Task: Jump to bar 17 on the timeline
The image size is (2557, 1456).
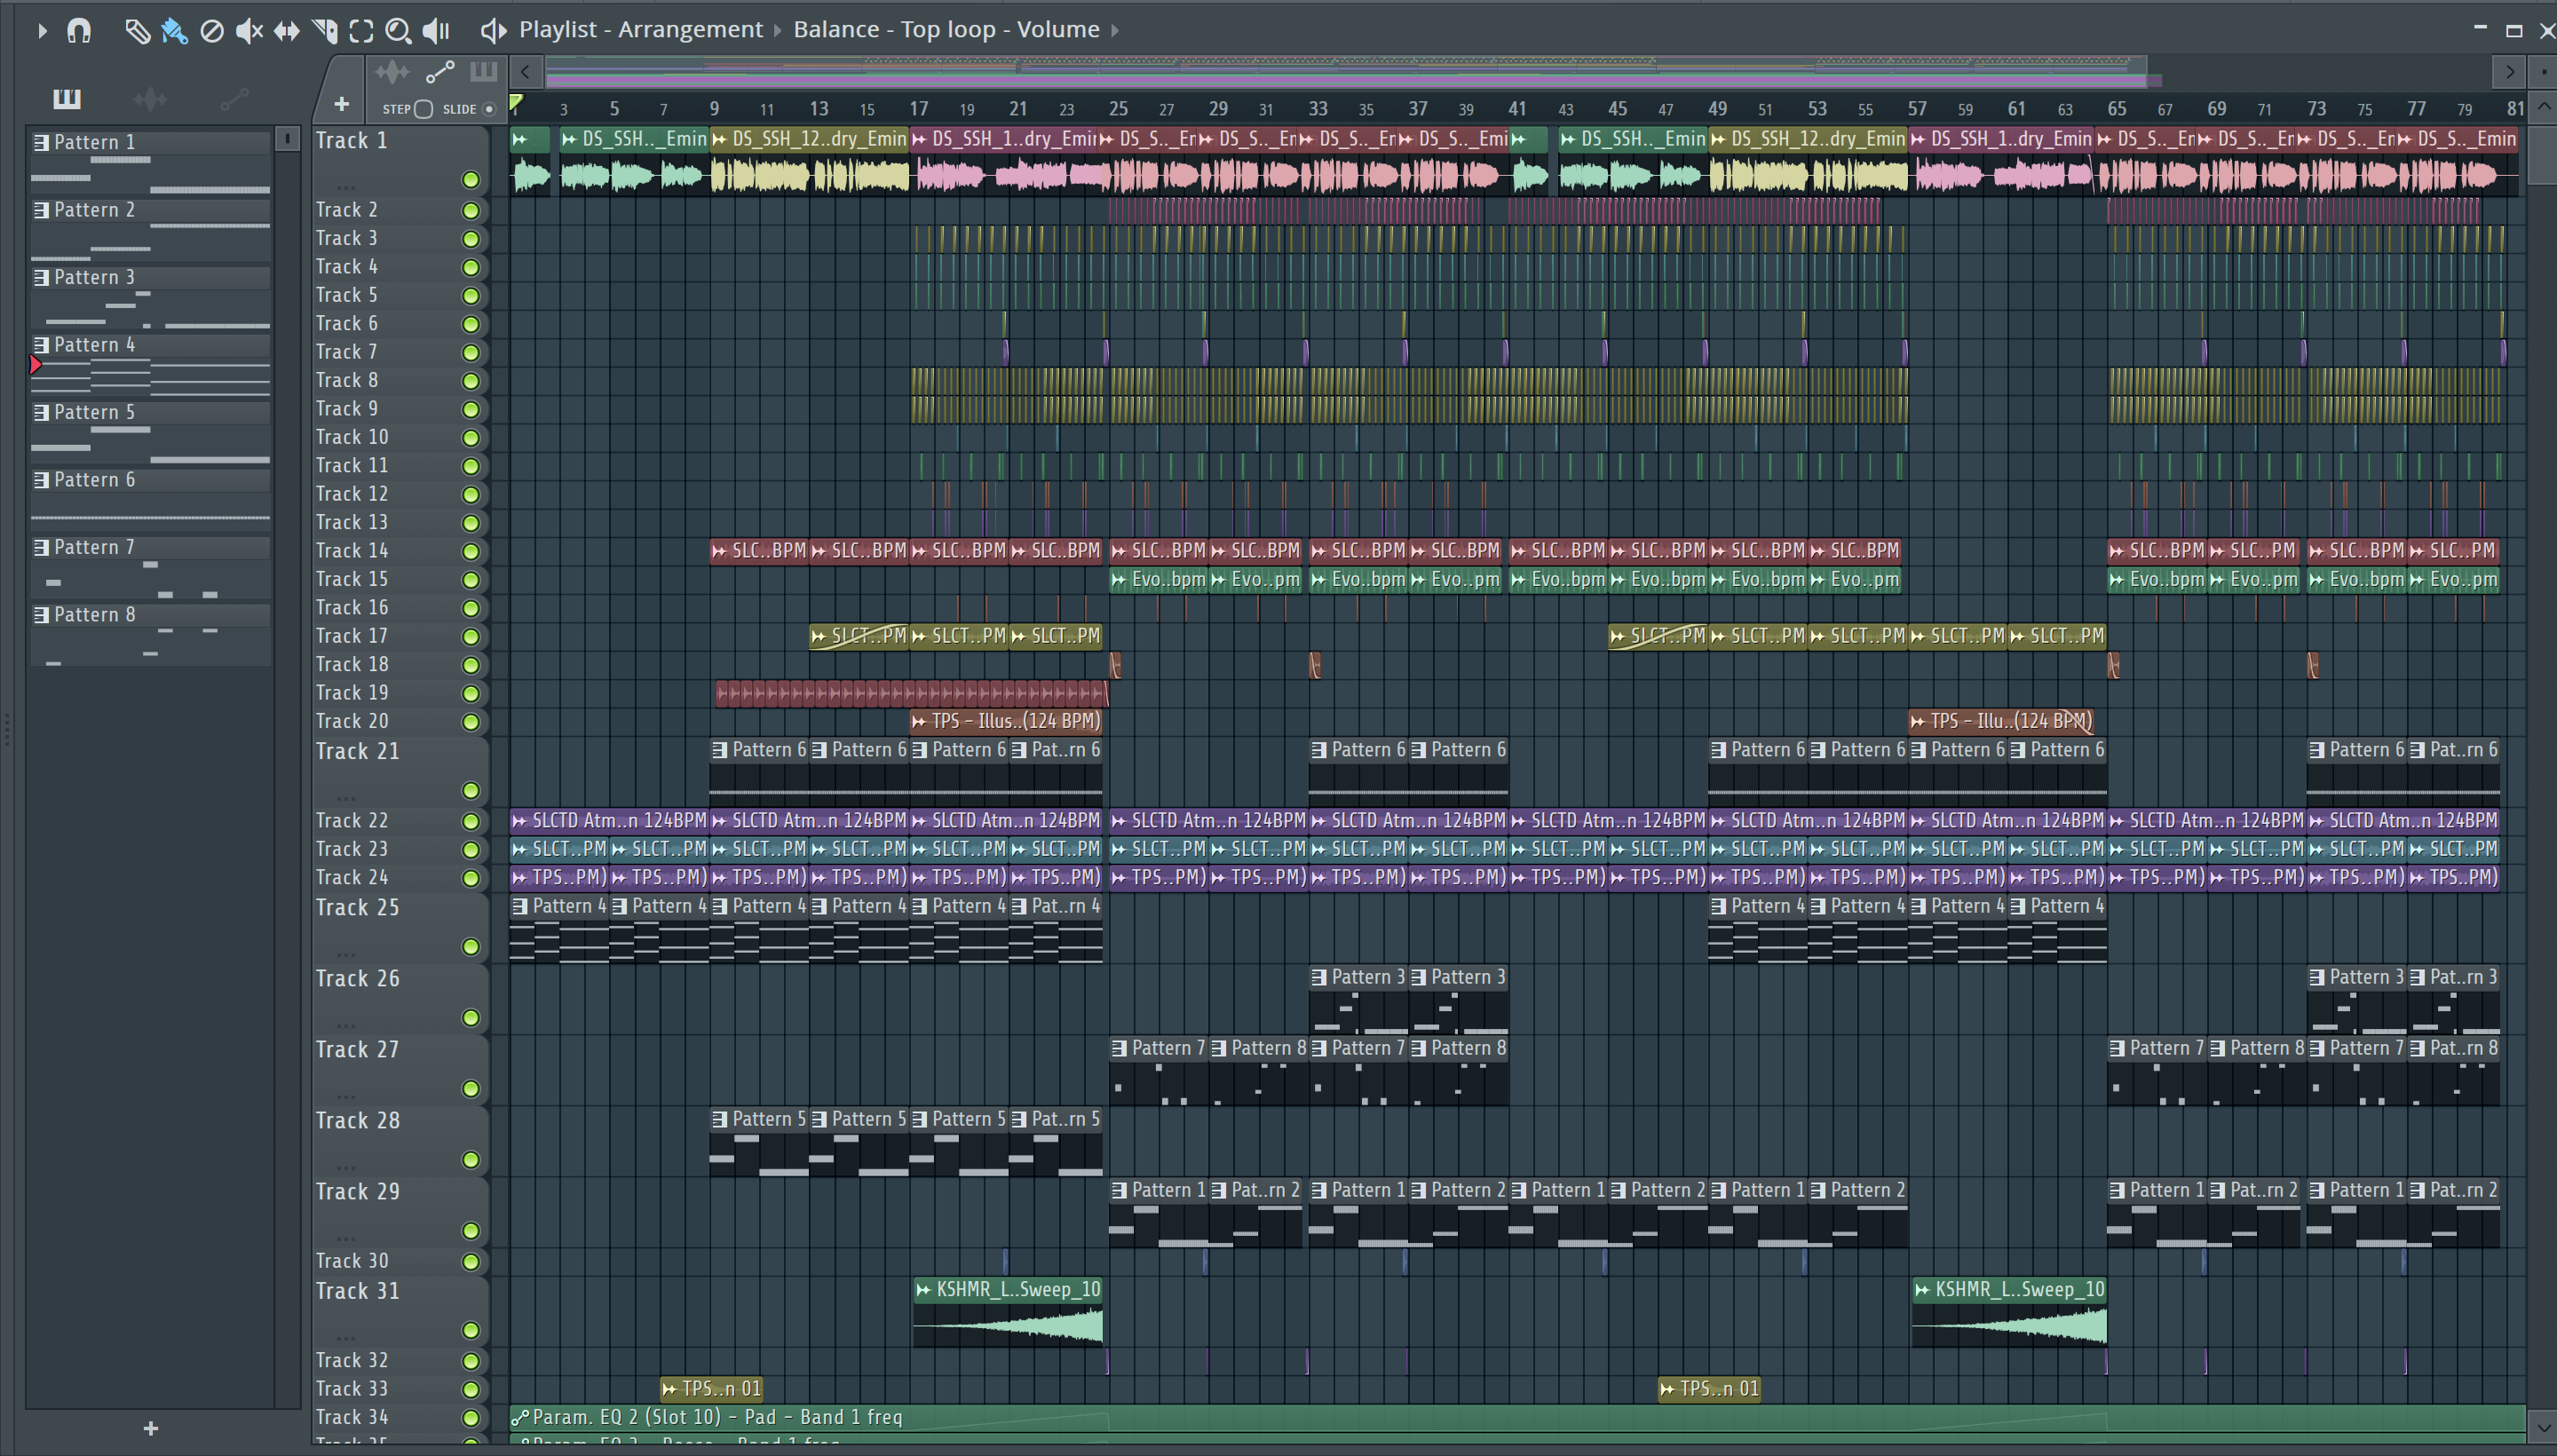Action: pos(918,108)
